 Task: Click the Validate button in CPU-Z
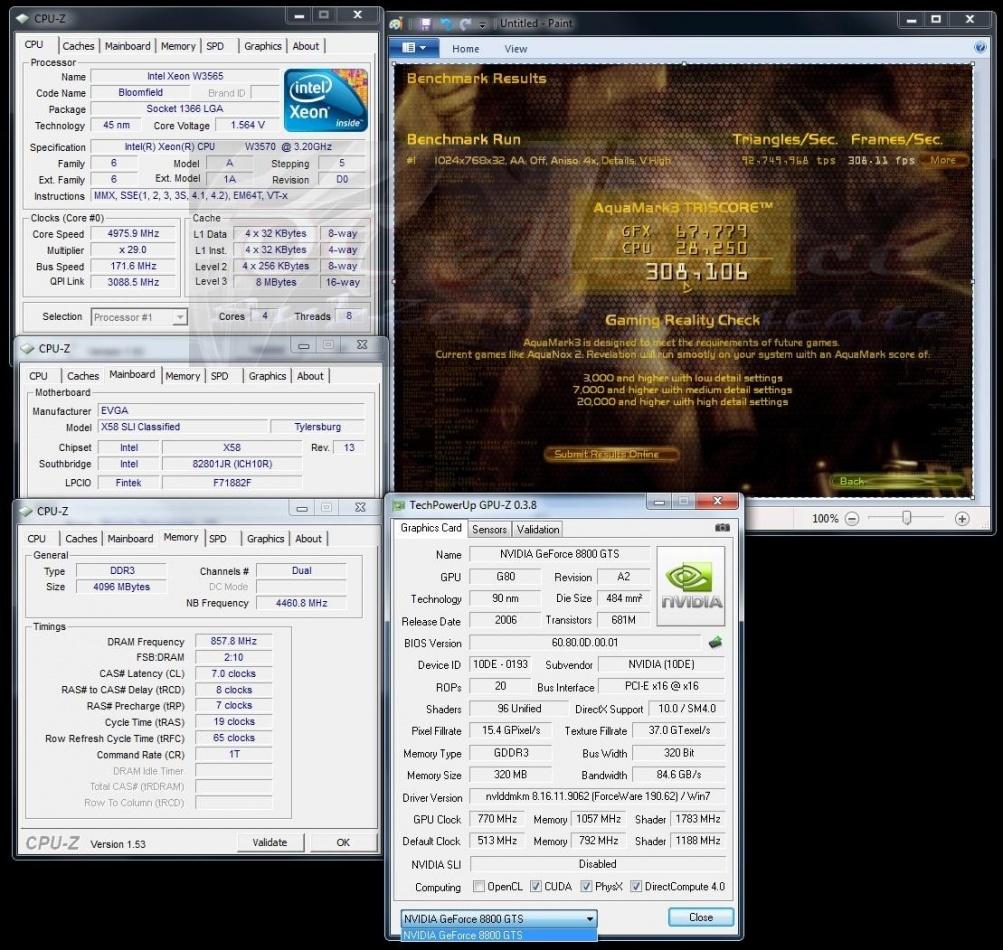click(269, 843)
